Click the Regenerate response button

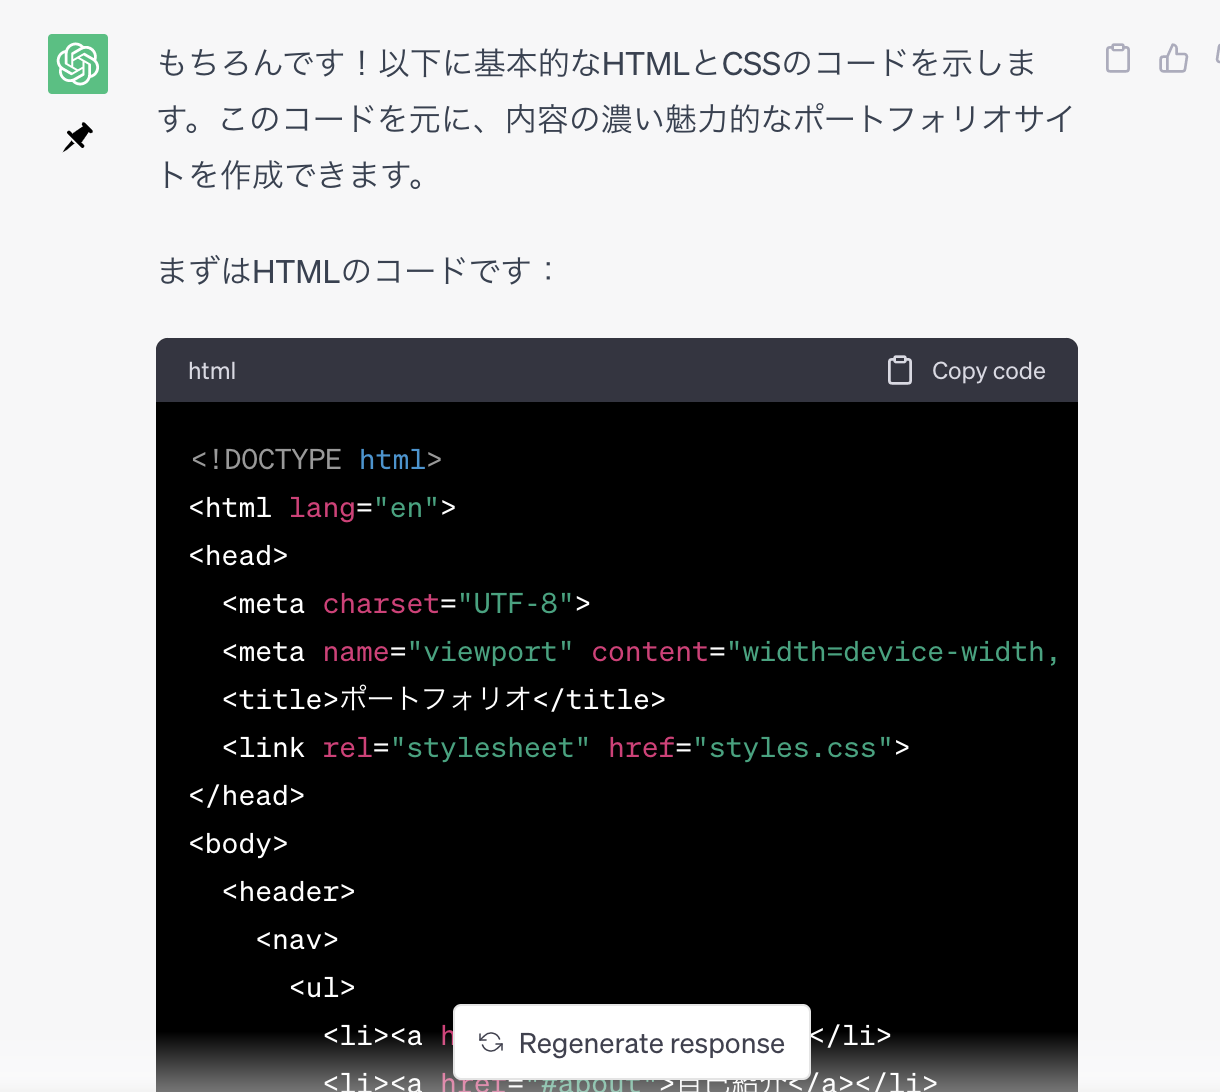632,1043
